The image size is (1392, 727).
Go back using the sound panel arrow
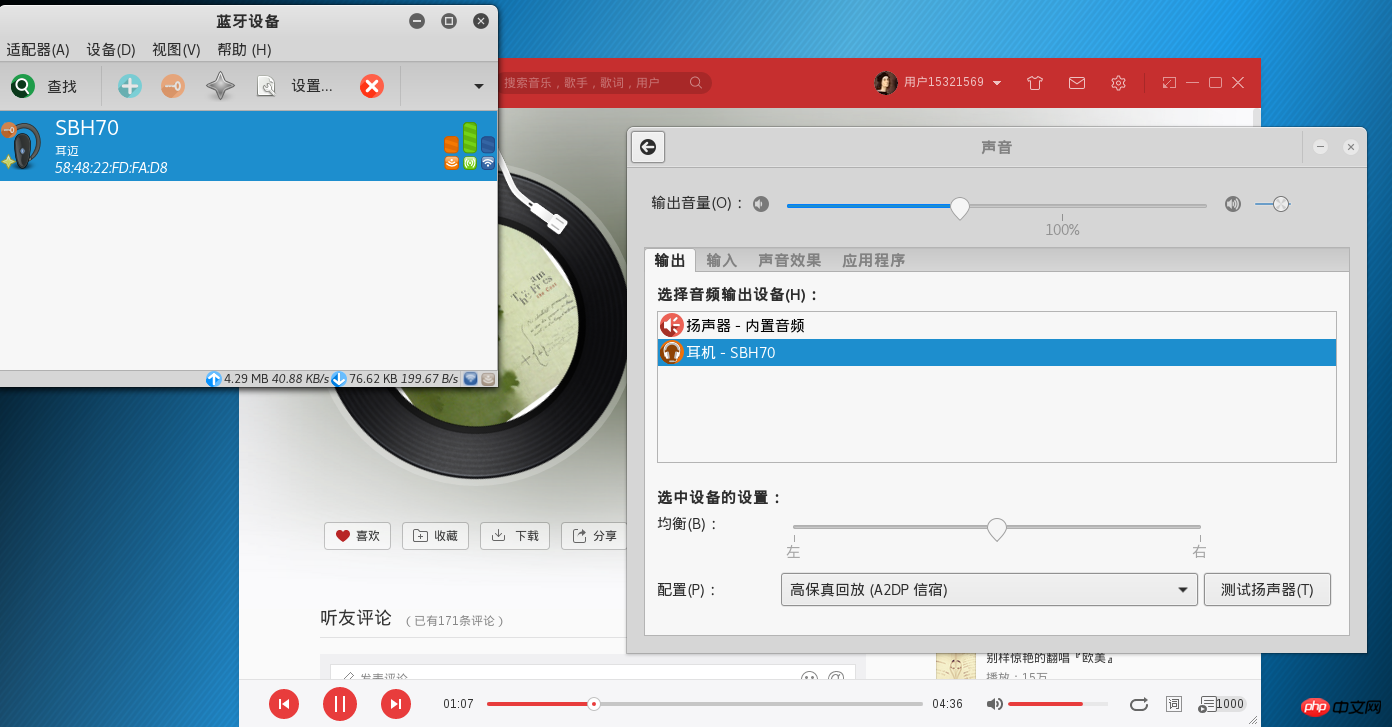[648, 147]
